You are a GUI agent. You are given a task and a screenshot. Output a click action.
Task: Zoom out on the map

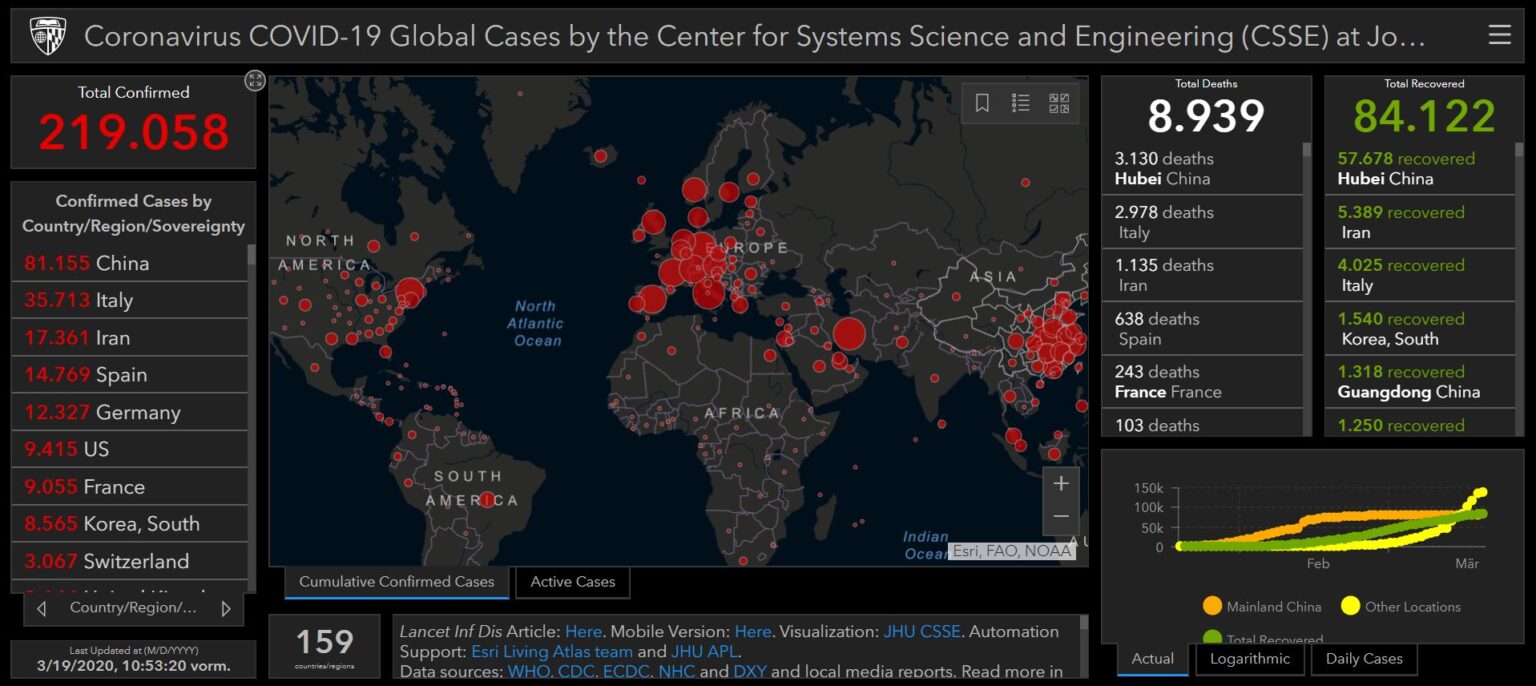pos(1060,517)
